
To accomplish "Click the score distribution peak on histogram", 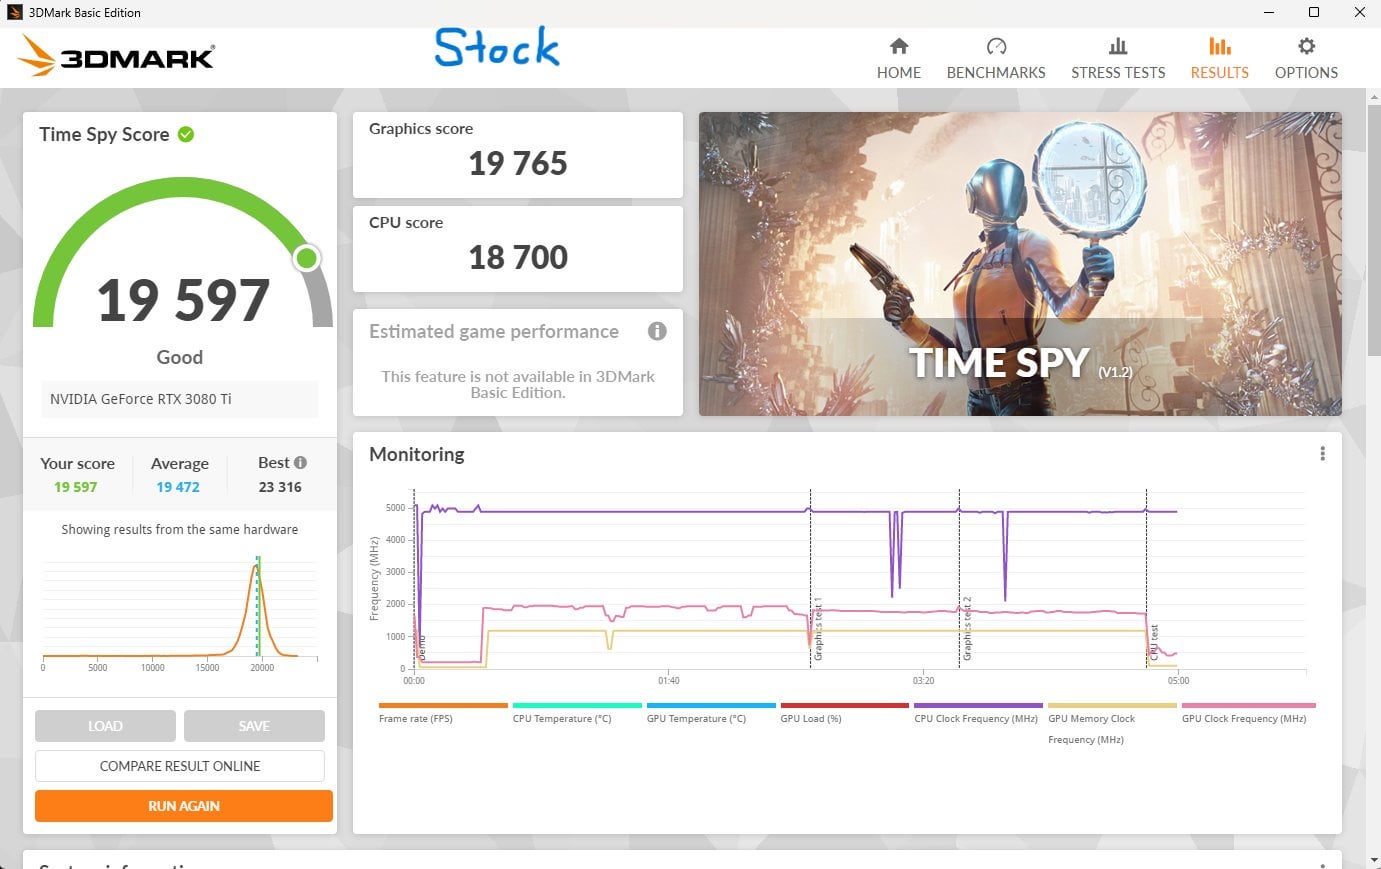I will coord(256,568).
